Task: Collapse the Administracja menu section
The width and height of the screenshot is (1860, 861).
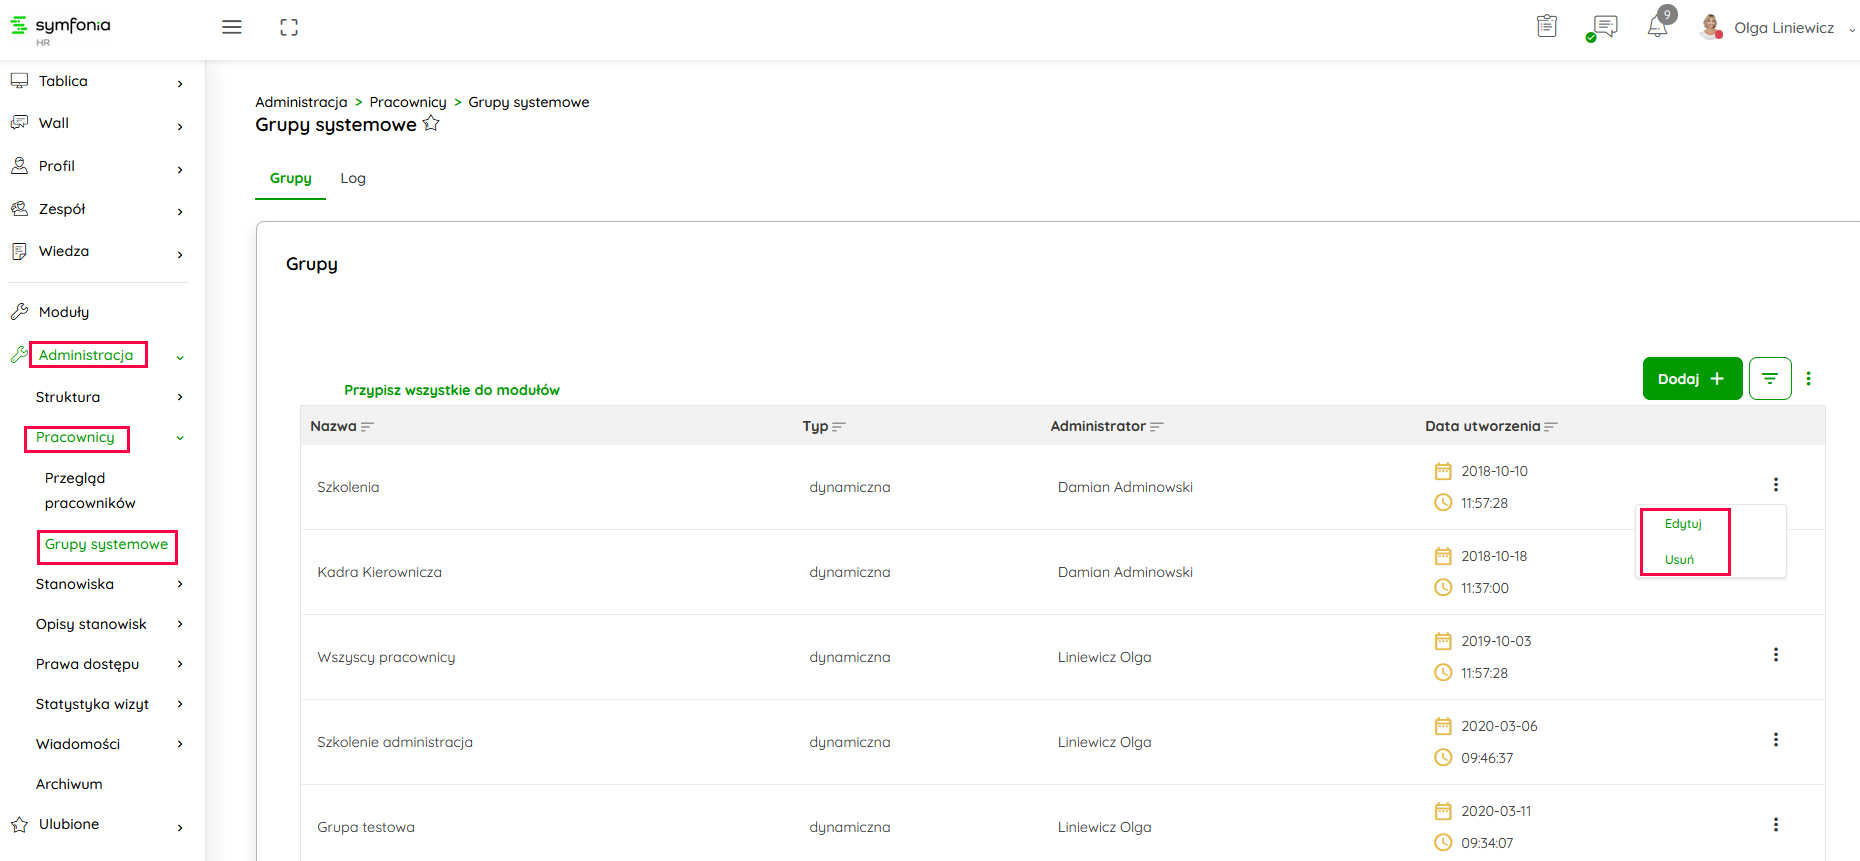Action: click(179, 356)
